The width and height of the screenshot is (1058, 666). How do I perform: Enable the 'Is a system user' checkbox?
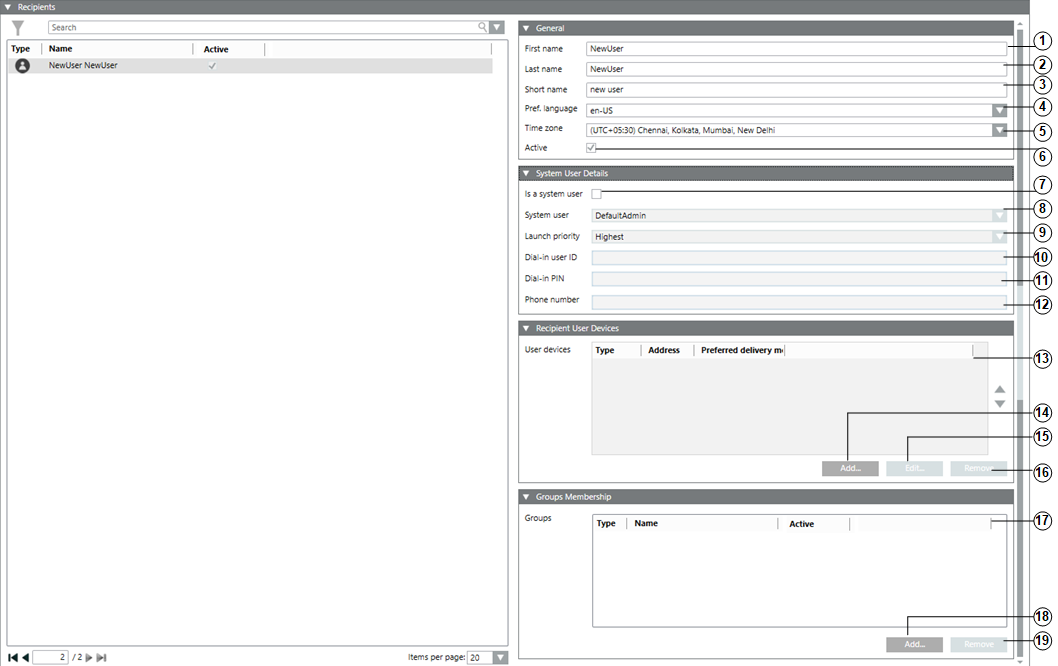tap(596, 194)
